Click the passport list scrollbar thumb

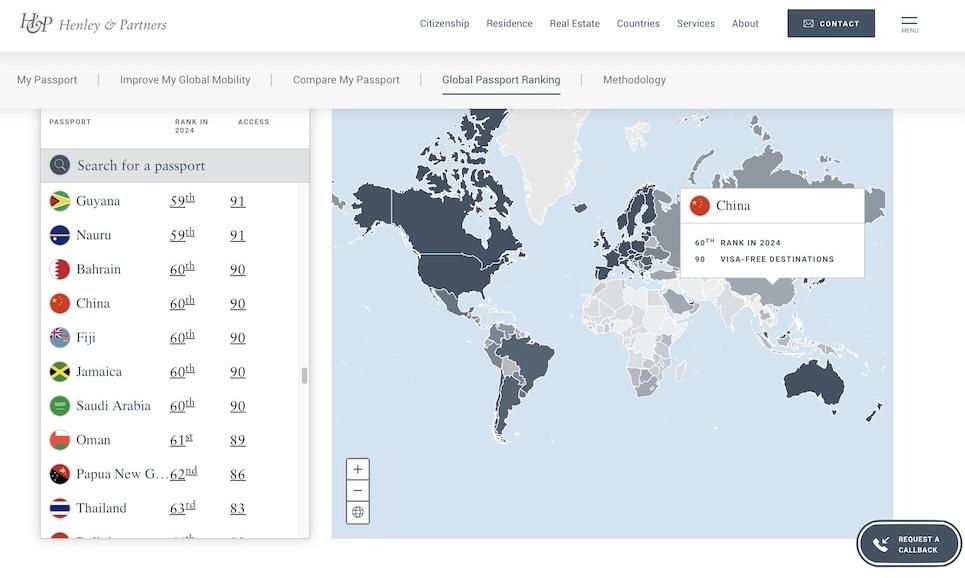[x=304, y=375]
